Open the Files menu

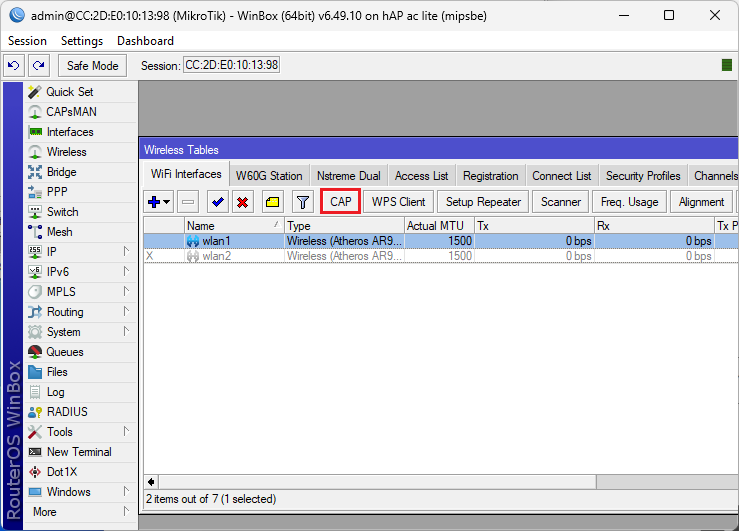click(x=80, y=372)
